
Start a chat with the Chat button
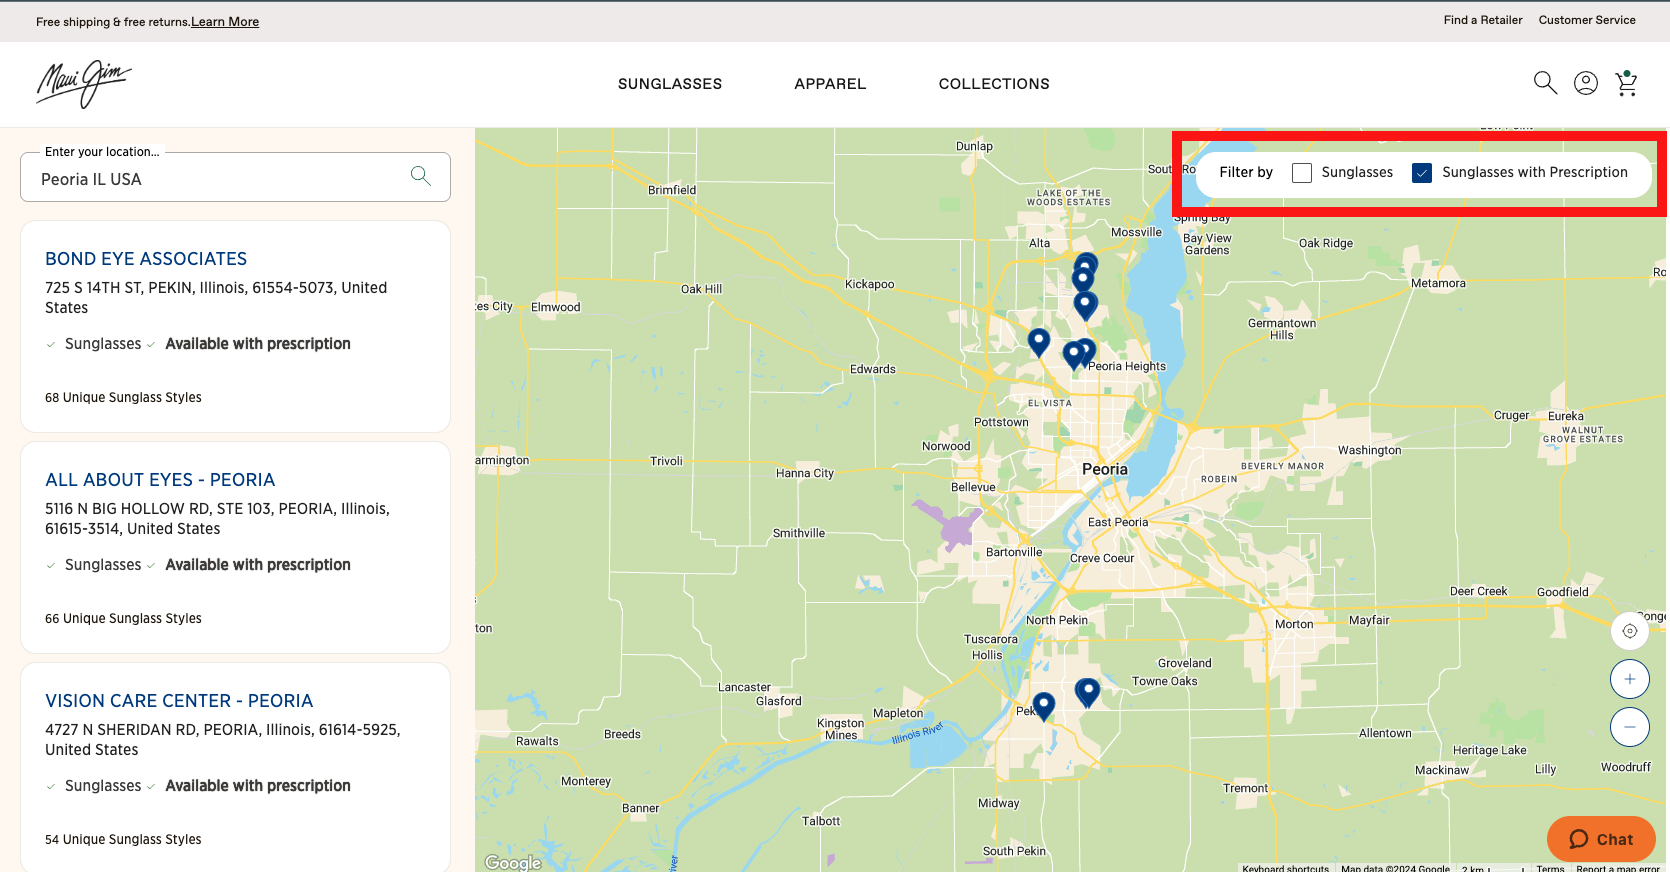point(1600,839)
